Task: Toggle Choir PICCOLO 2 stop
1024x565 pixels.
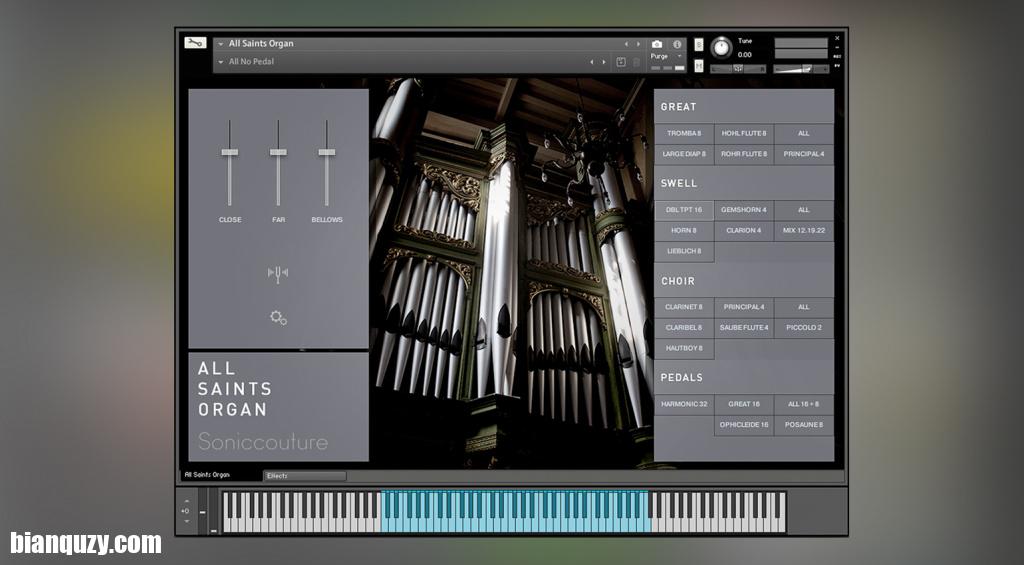Action: click(804, 328)
